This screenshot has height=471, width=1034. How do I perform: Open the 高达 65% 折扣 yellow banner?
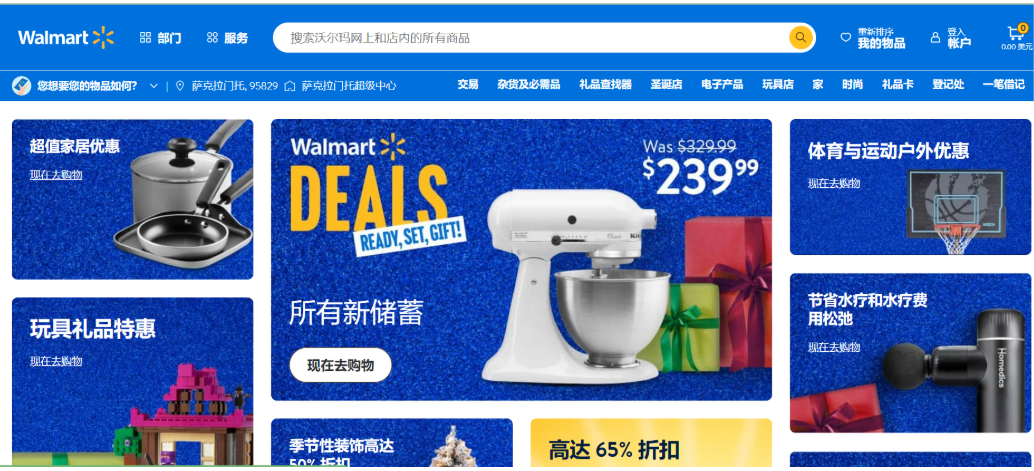click(x=651, y=442)
